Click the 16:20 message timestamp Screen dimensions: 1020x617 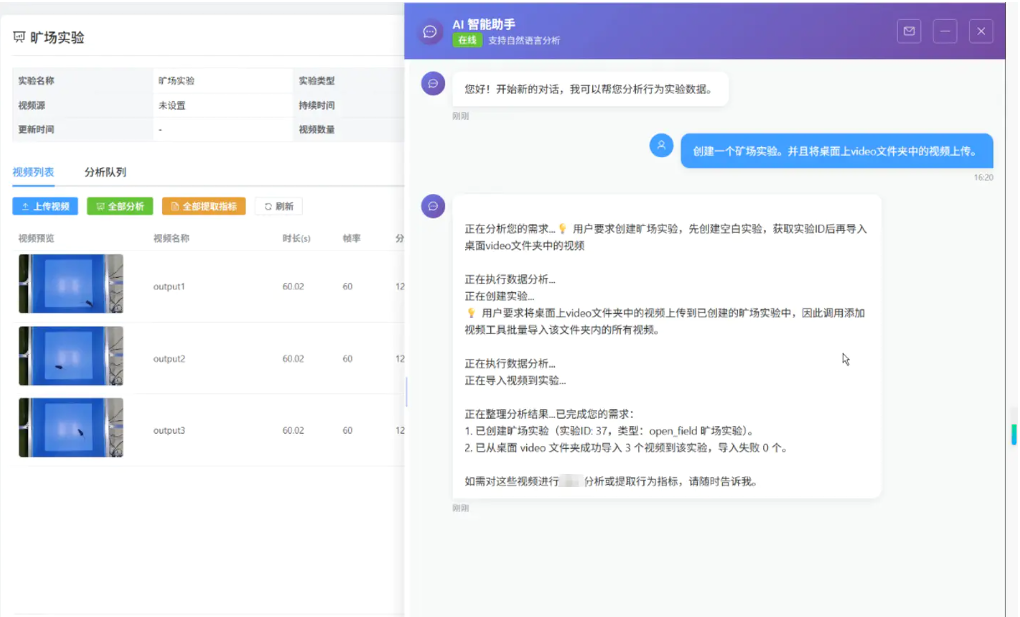(x=984, y=177)
